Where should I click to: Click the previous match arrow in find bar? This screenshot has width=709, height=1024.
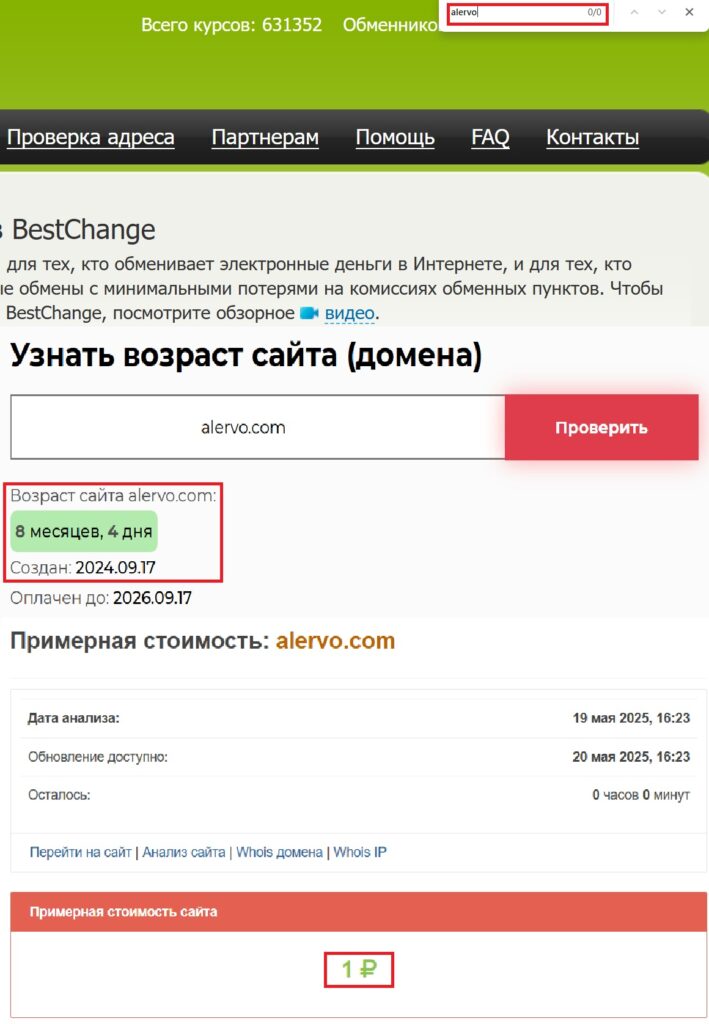pyautogui.click(x=633, y=12)
